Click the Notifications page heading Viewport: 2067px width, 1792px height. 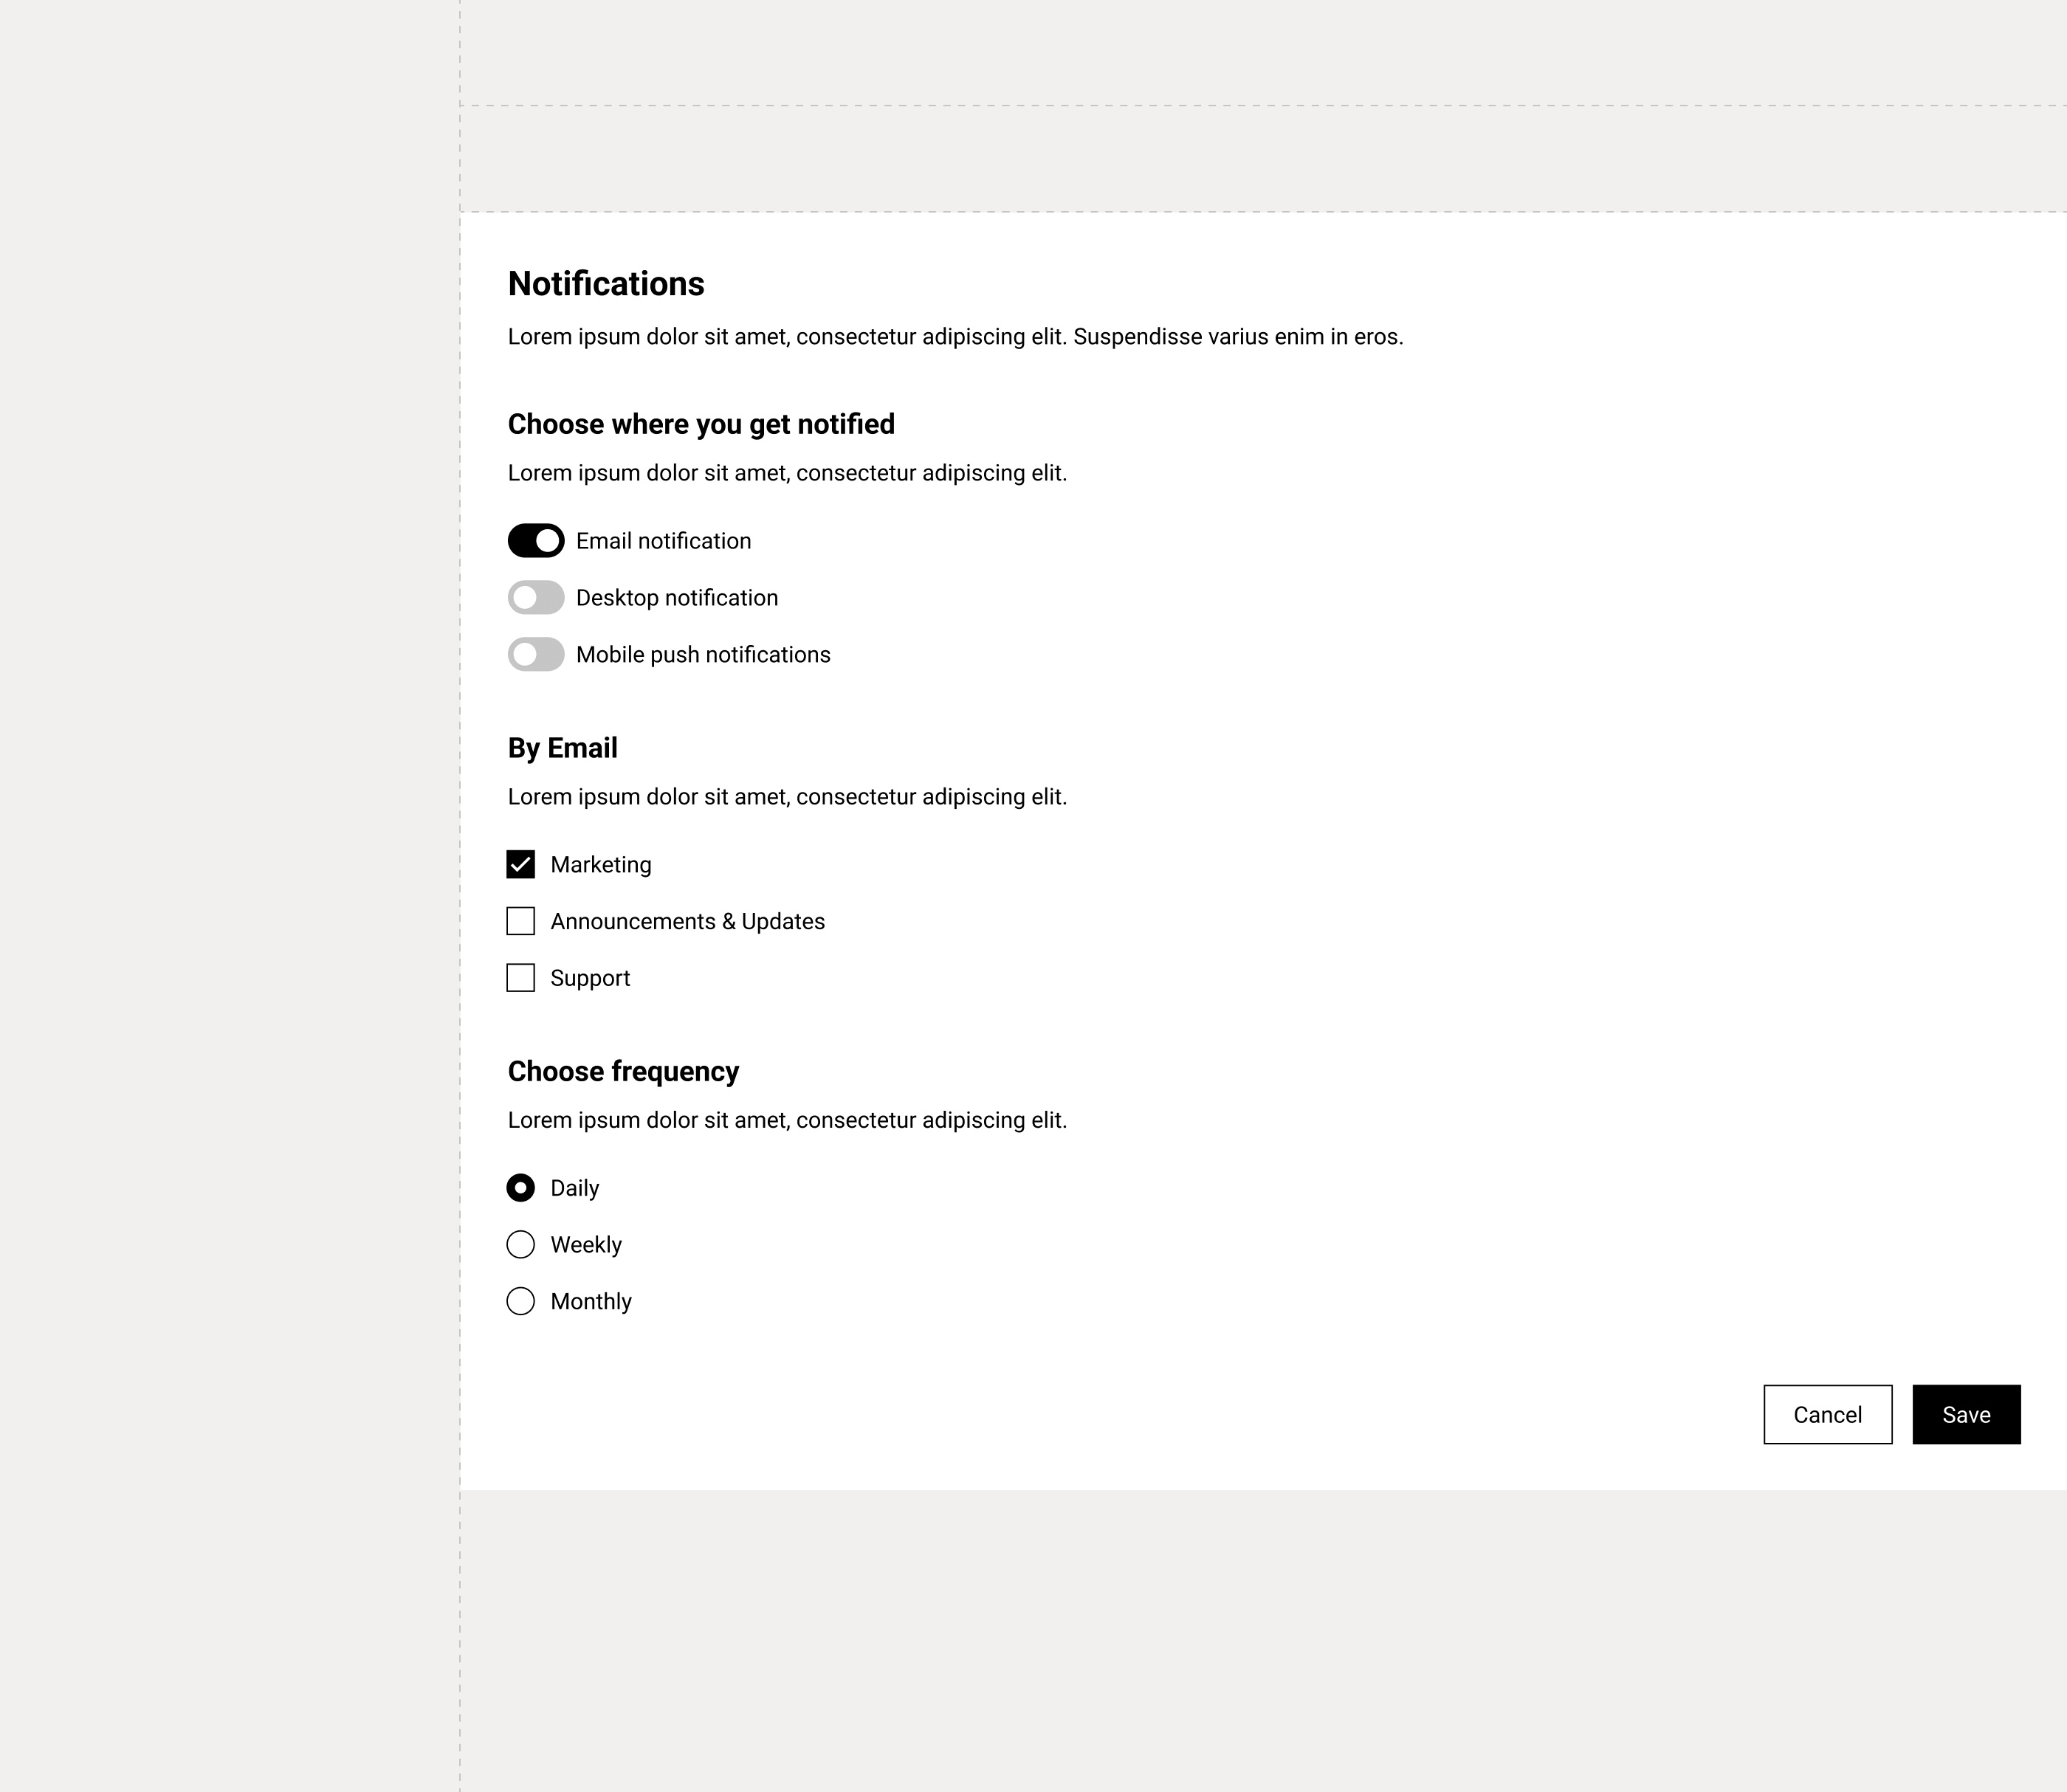[x=606, y=284]
